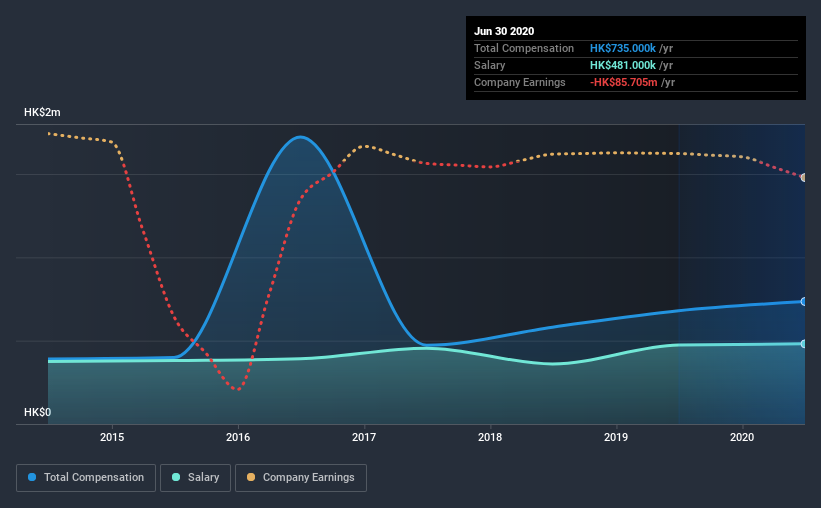Click the Salary endpoint marker at 2020
The height and width of the screenshot is (508, 821).
click(x=803, y=344)
